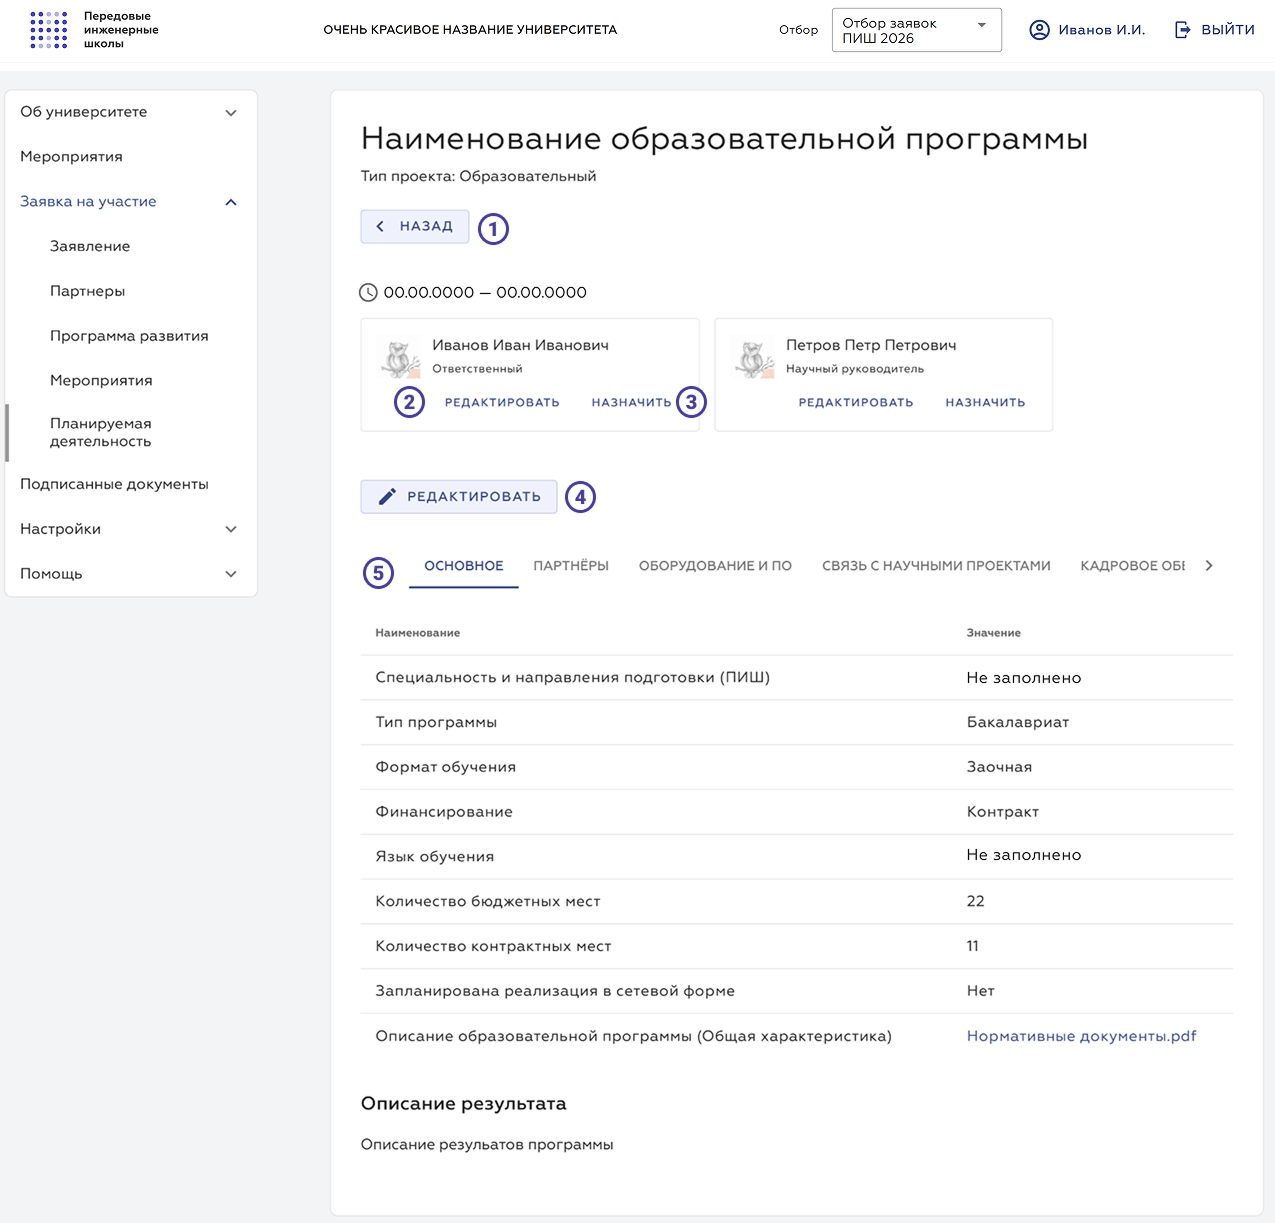
Task: Go to Партнеры in the sidebar
Action: pos(88,291)
